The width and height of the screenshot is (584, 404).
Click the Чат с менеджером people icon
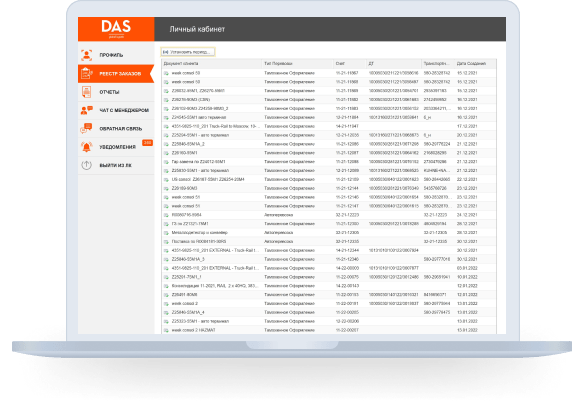coord(86,110)
